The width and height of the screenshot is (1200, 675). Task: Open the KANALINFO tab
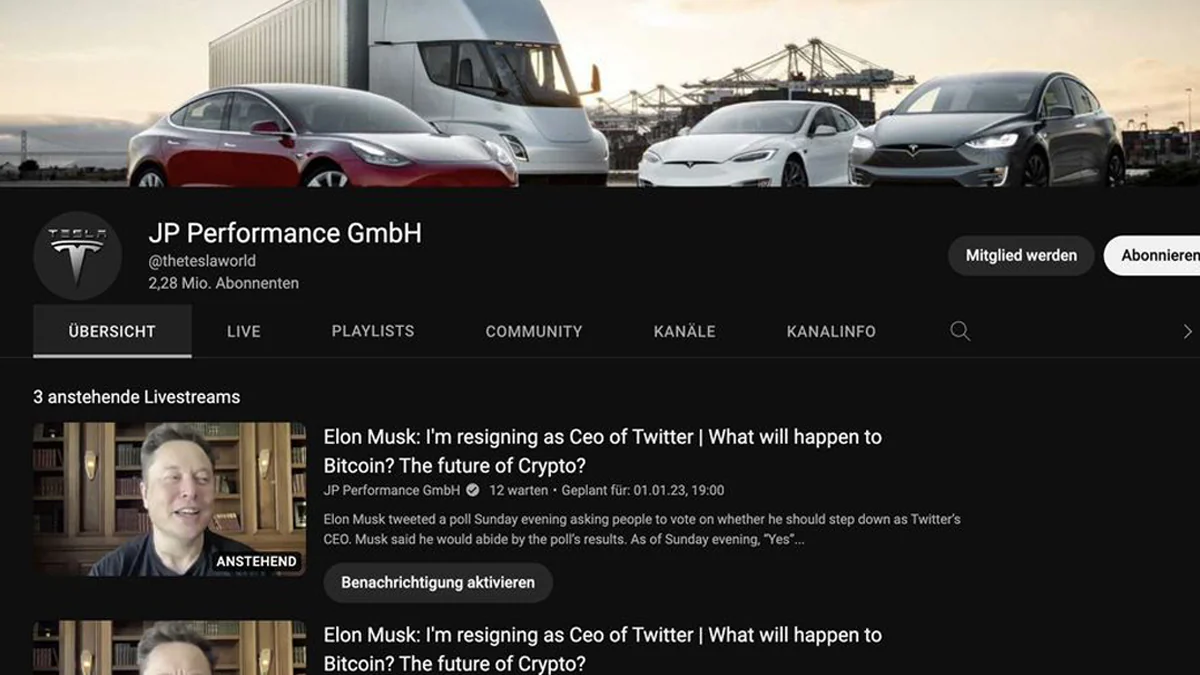click(x=831, y=331)
